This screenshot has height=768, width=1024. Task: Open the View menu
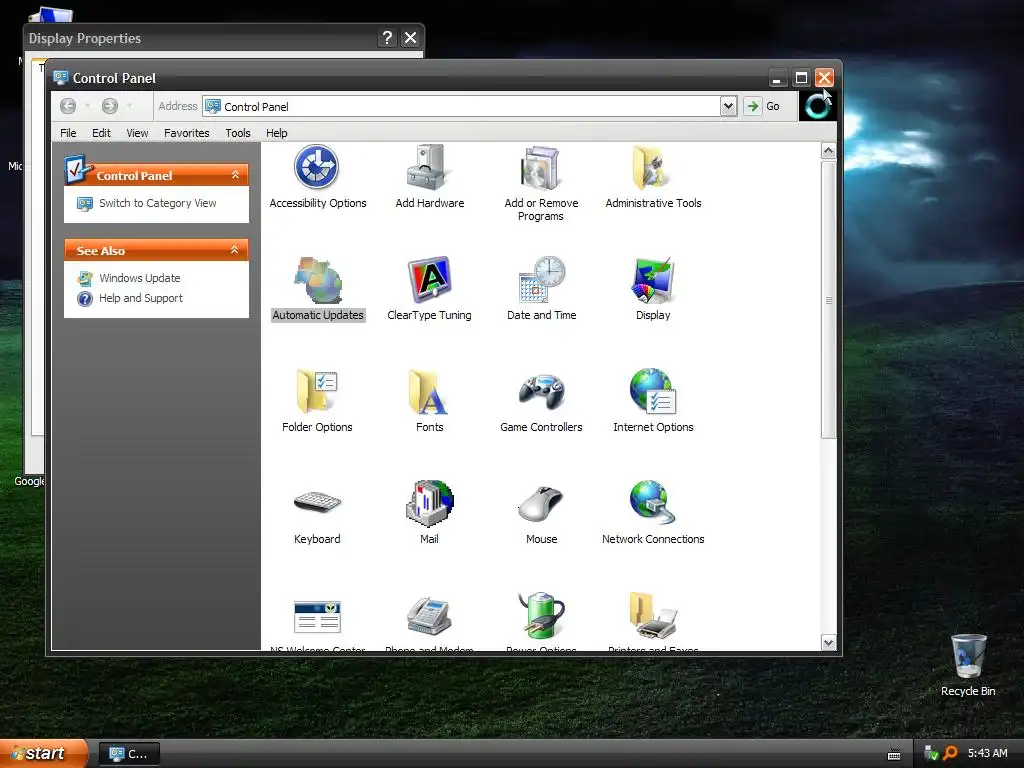137,133
